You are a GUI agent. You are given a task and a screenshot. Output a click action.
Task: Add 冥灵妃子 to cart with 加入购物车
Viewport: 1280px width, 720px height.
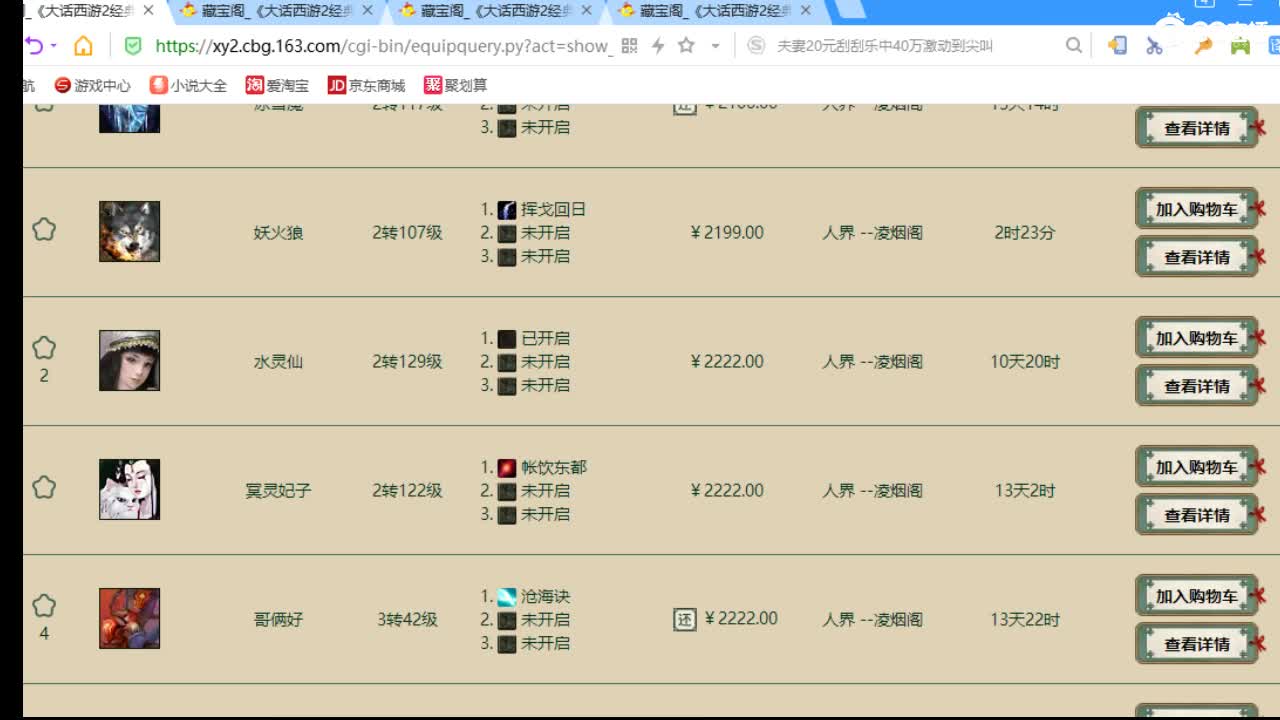click(1197, 467)
